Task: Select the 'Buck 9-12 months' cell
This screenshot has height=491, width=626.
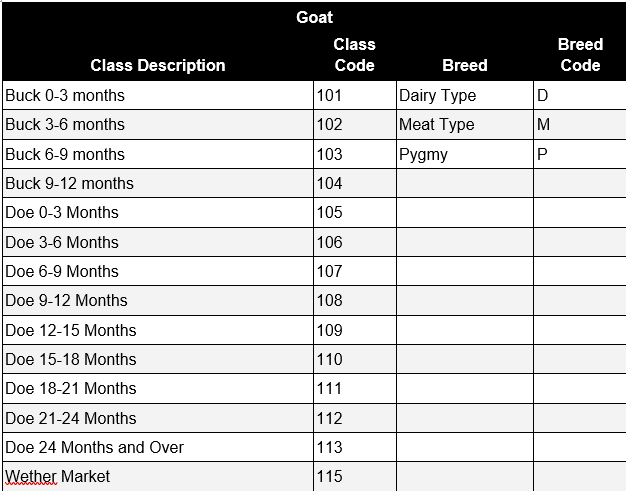Action: coord(158,183)
